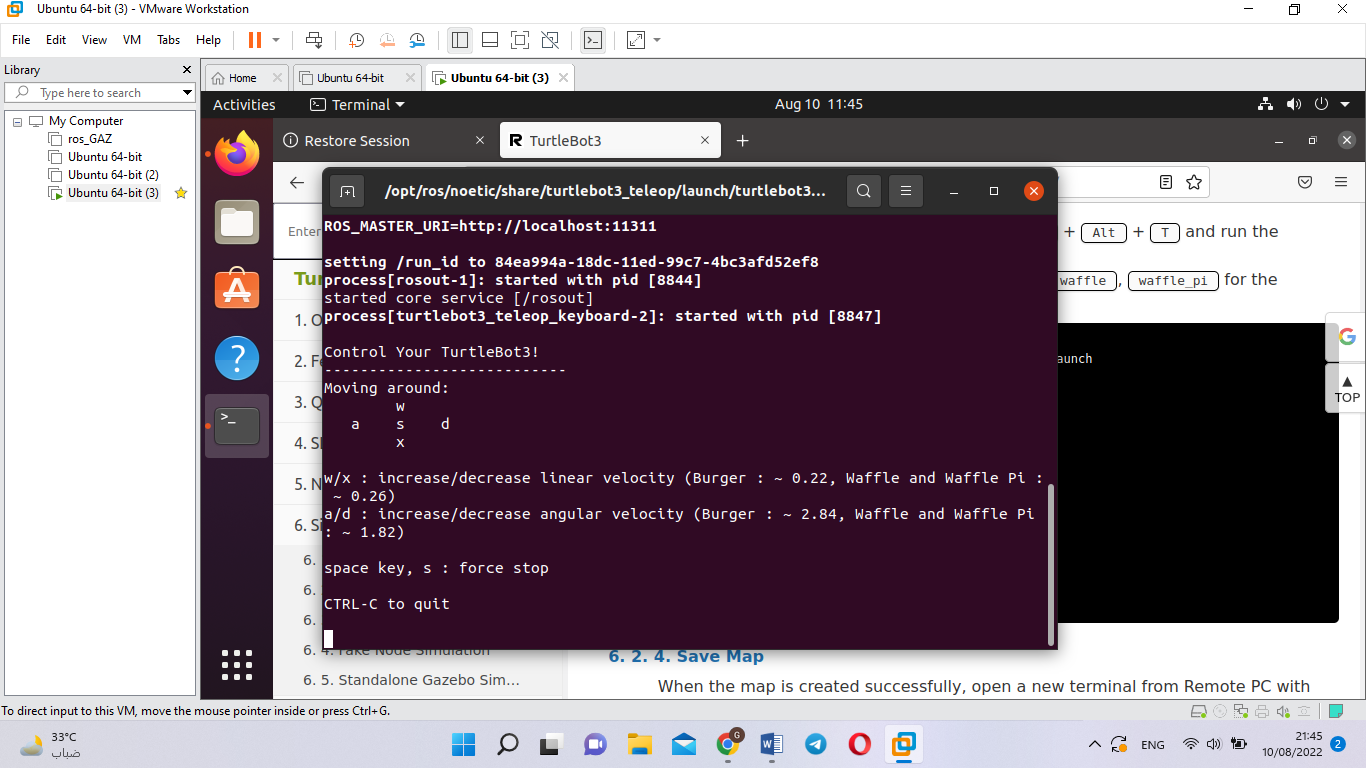Click Activities in the Ubuntu top bar
The height and width of the screenshot is (768, 1366).
pyautogui.click(x=244, y=104)
